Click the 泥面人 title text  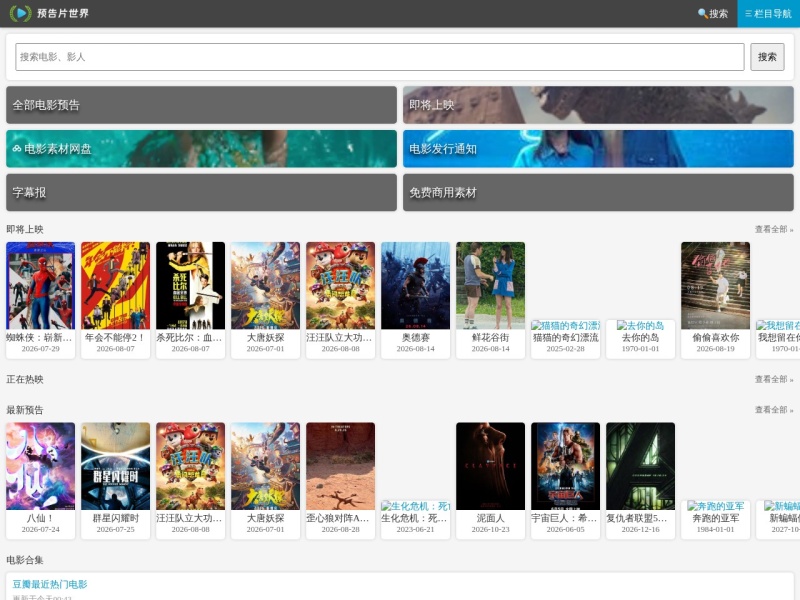pyautogui.click(x=490, y=518)
